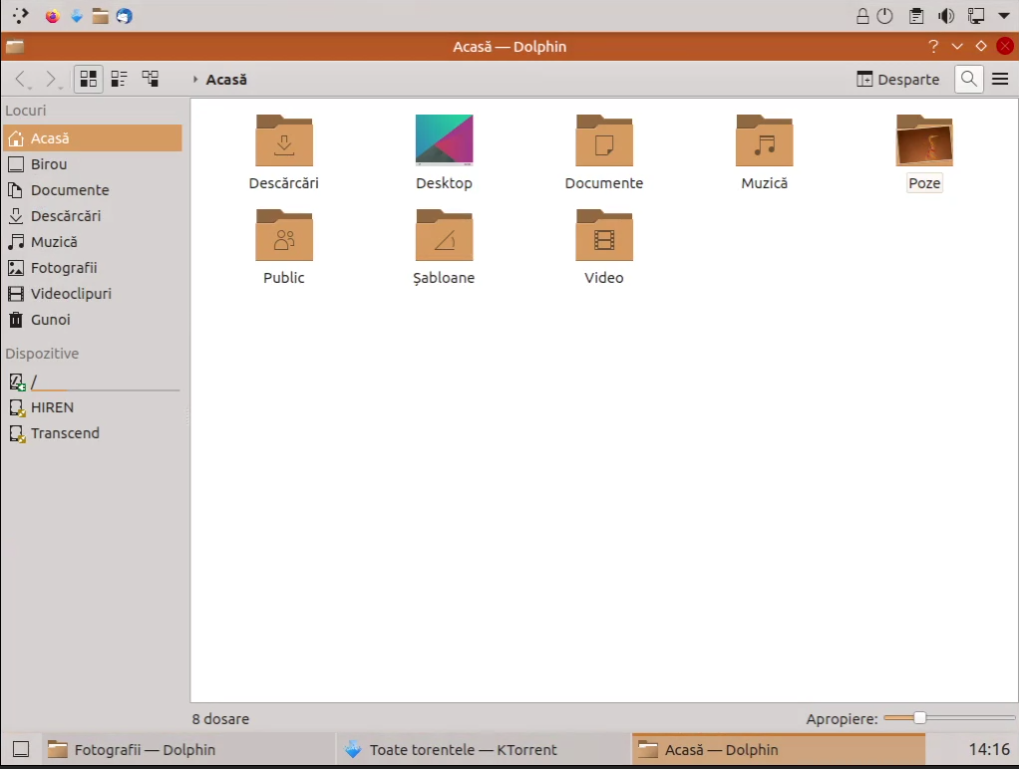Click the Poze folder label
1019x769 pixels.
[924, 183]
